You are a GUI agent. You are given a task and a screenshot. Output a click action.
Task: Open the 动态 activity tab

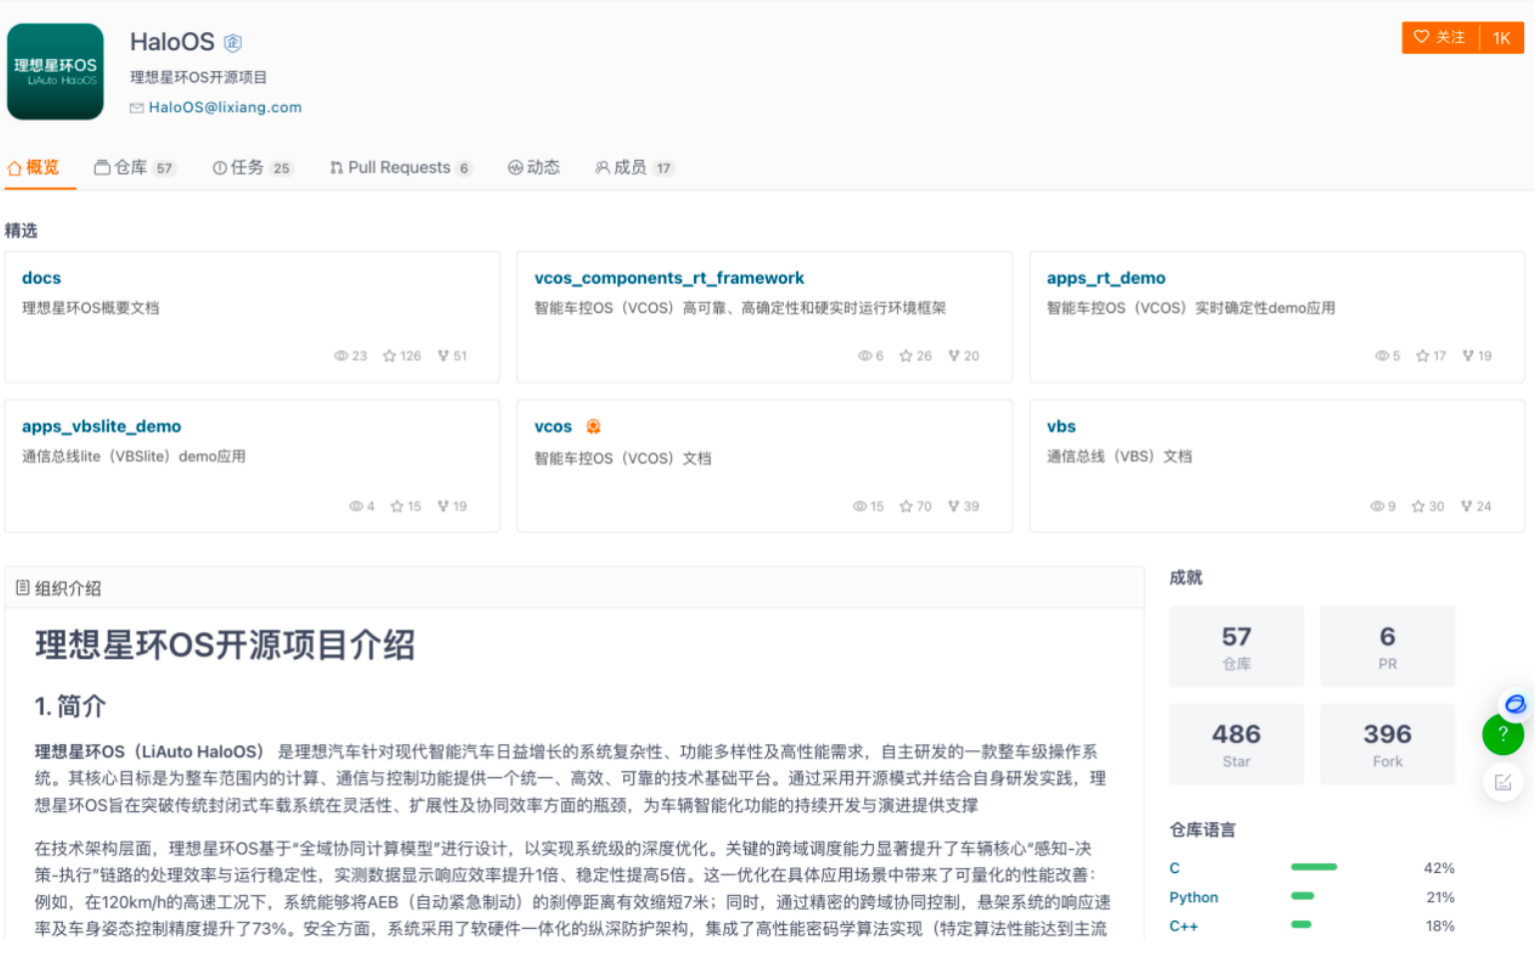click(x=534, y=167)
